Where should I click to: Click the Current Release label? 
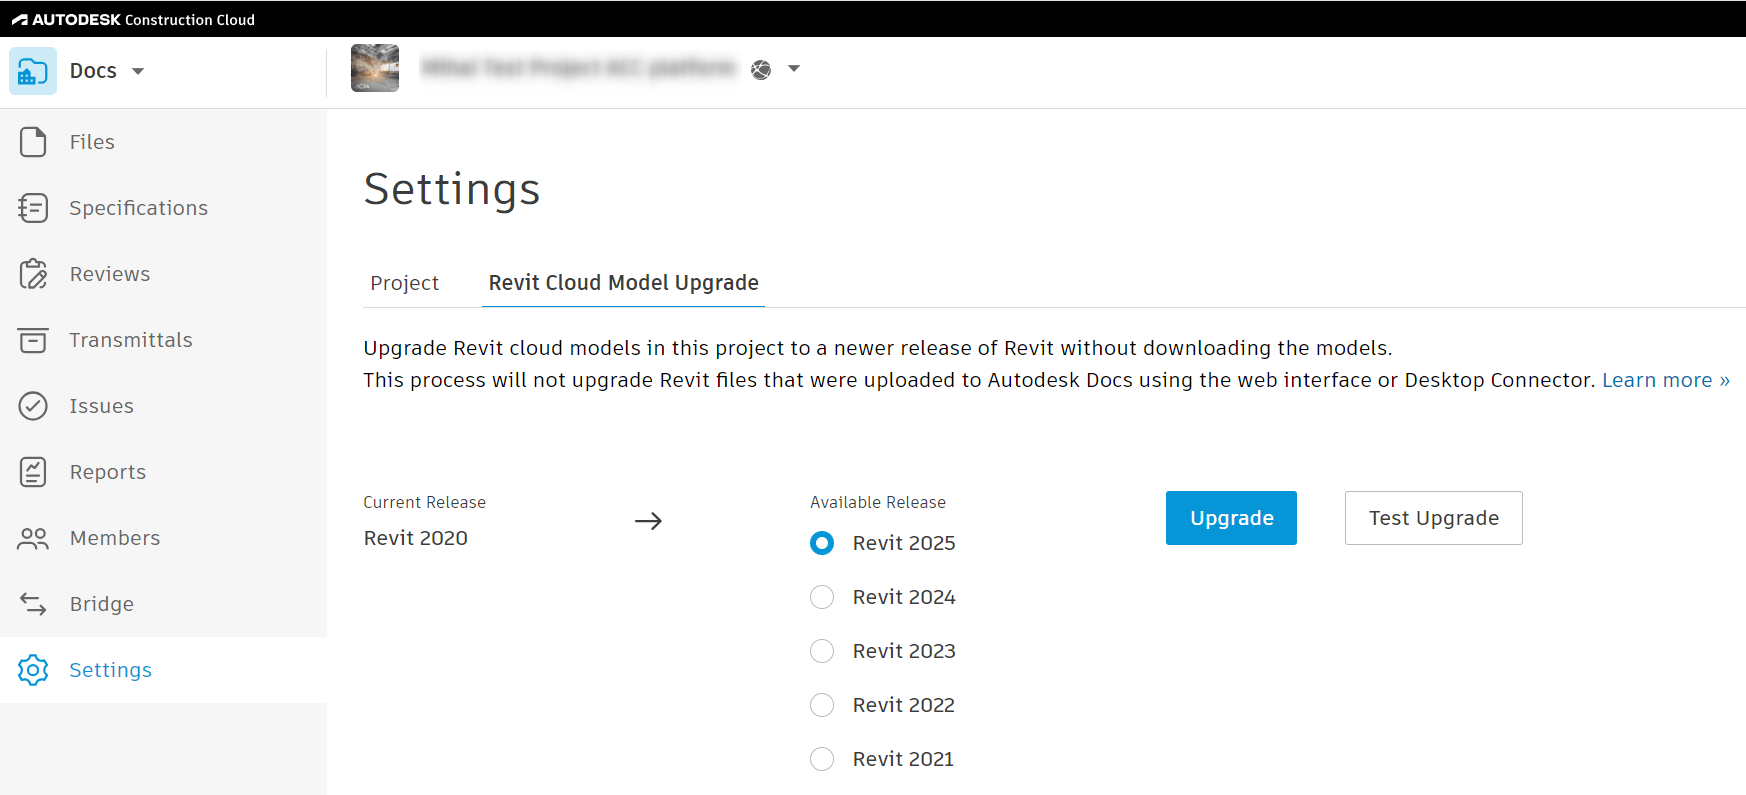[425, 502]
